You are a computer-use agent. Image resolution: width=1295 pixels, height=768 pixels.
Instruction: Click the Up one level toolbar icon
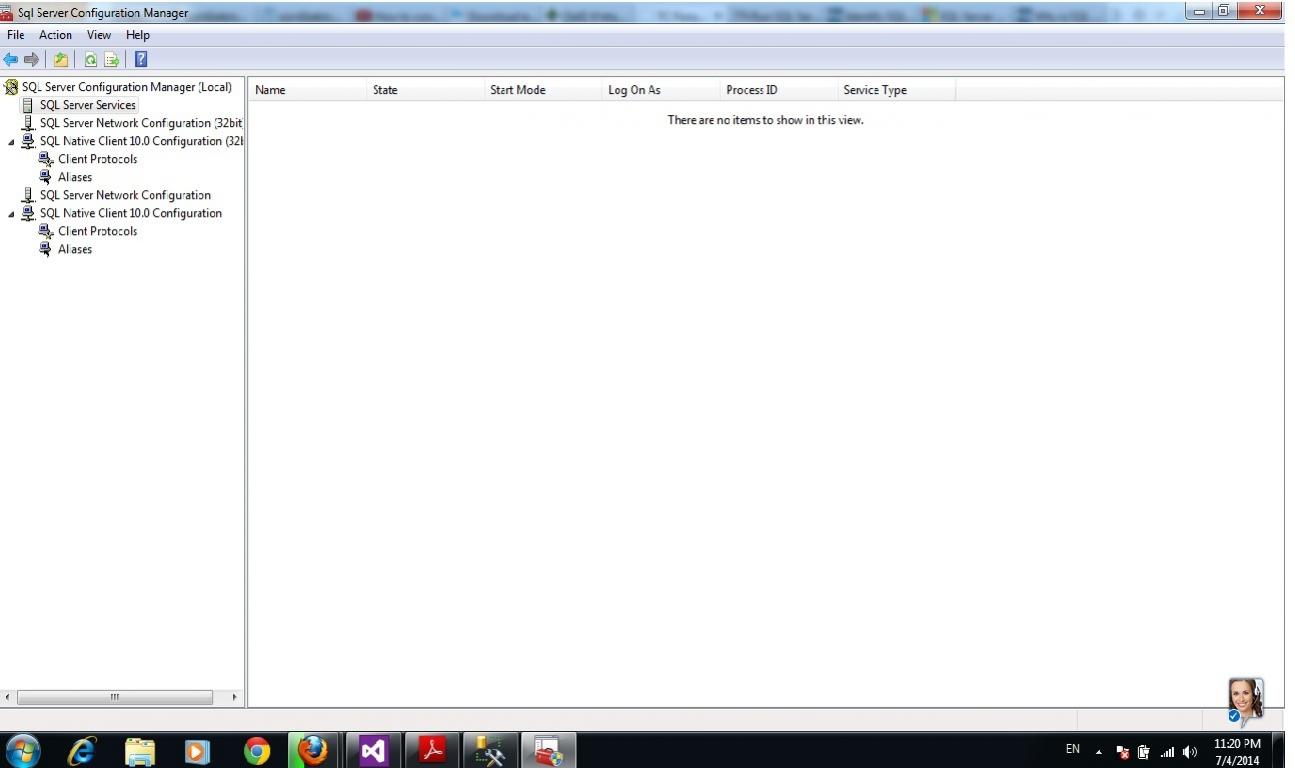61,60
